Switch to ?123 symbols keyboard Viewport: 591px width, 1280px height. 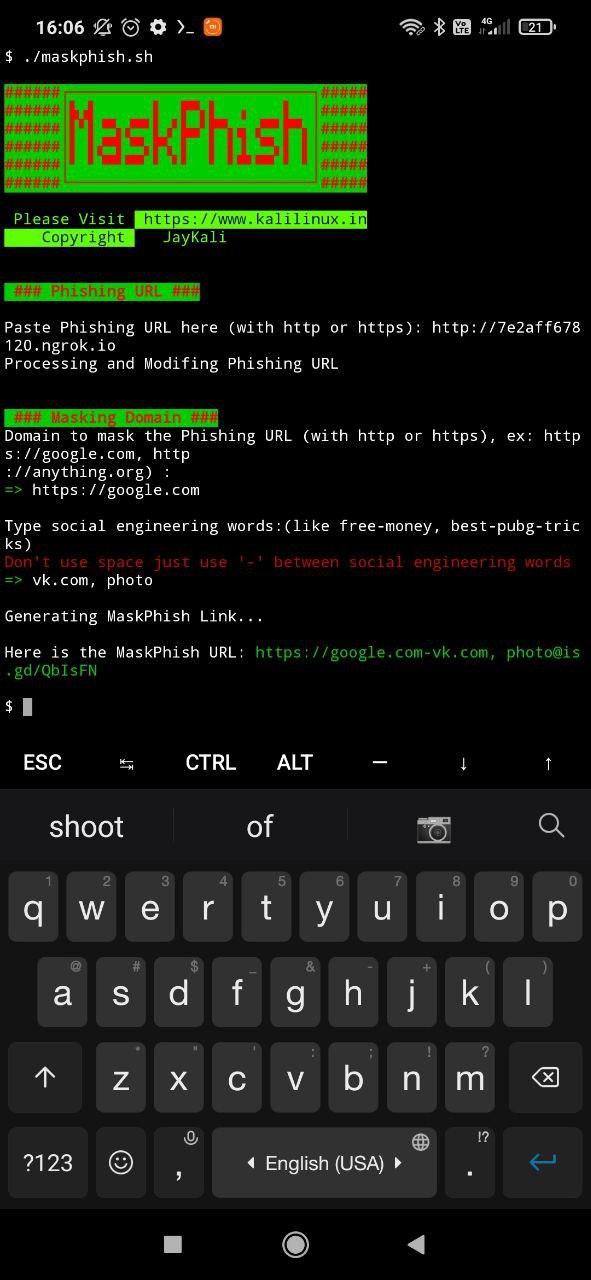click(x=48, y=1162)
